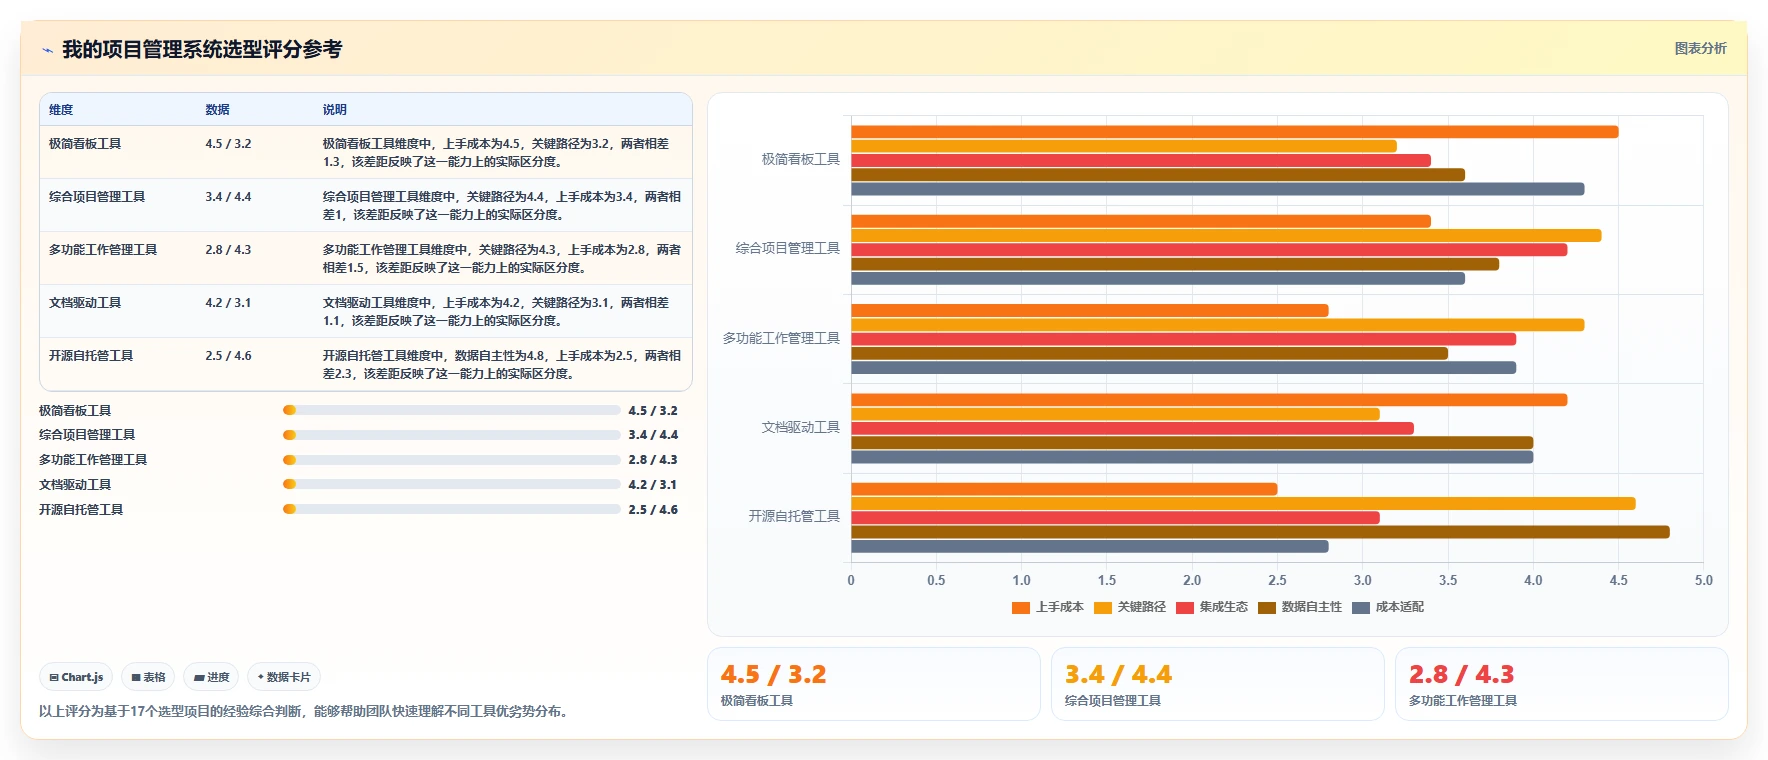Click the 文档驱动工具 progress bar
This screenshot has width=1768, height=760.
pyautogui.click(x=452, y=484)
